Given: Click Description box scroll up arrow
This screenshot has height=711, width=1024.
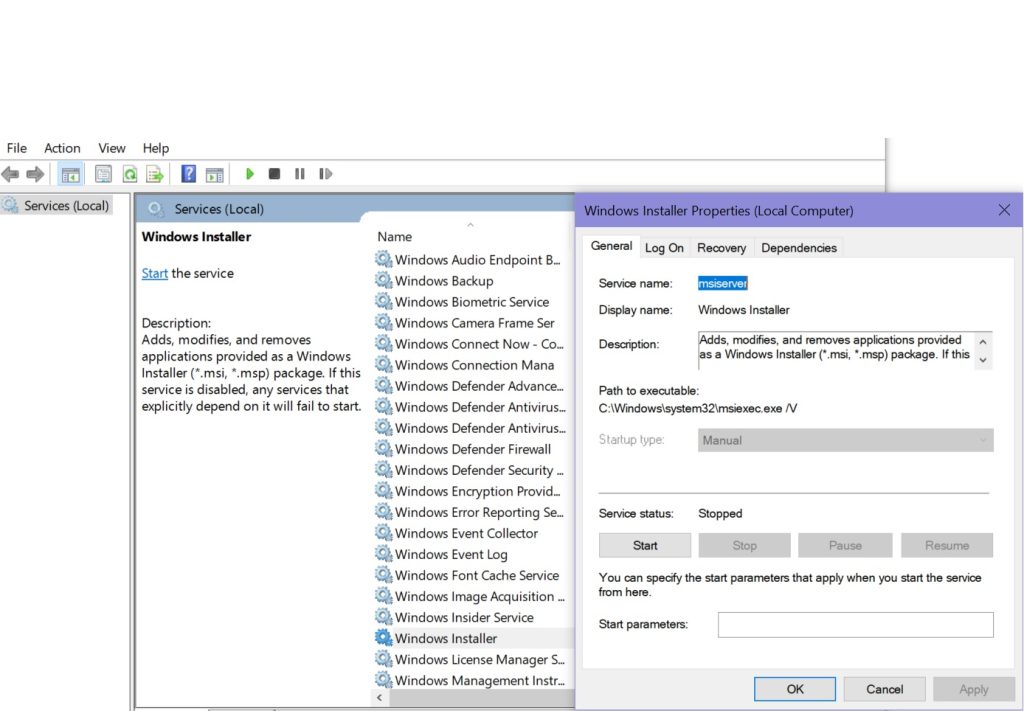Looking at the screenshot, I should [983, 341].
